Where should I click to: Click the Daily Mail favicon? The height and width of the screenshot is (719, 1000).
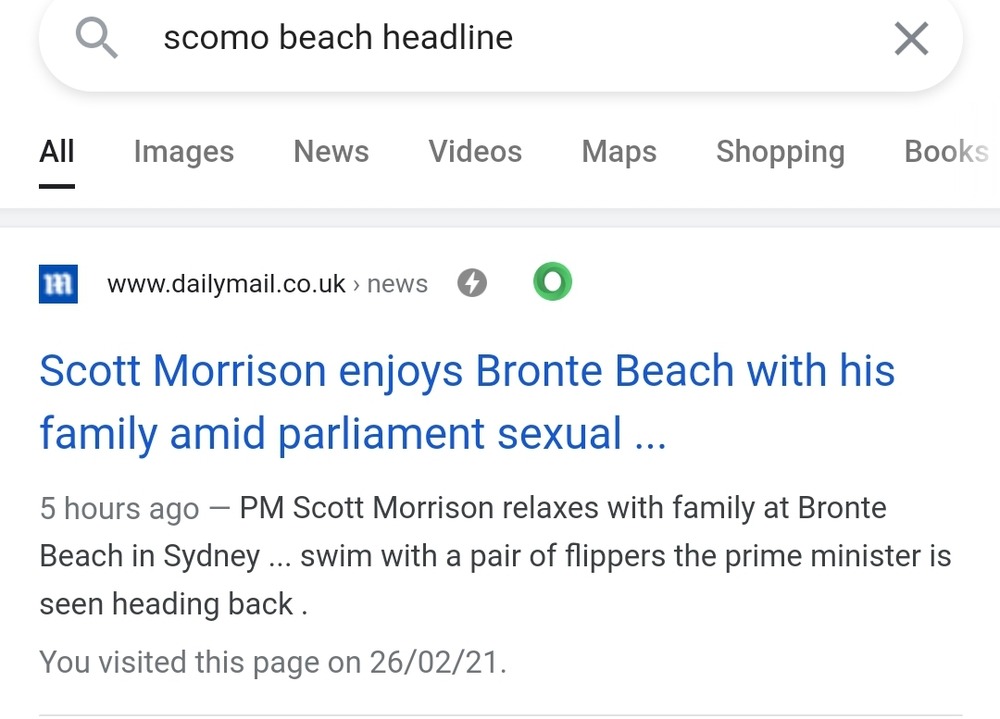[x=58, y=284]
